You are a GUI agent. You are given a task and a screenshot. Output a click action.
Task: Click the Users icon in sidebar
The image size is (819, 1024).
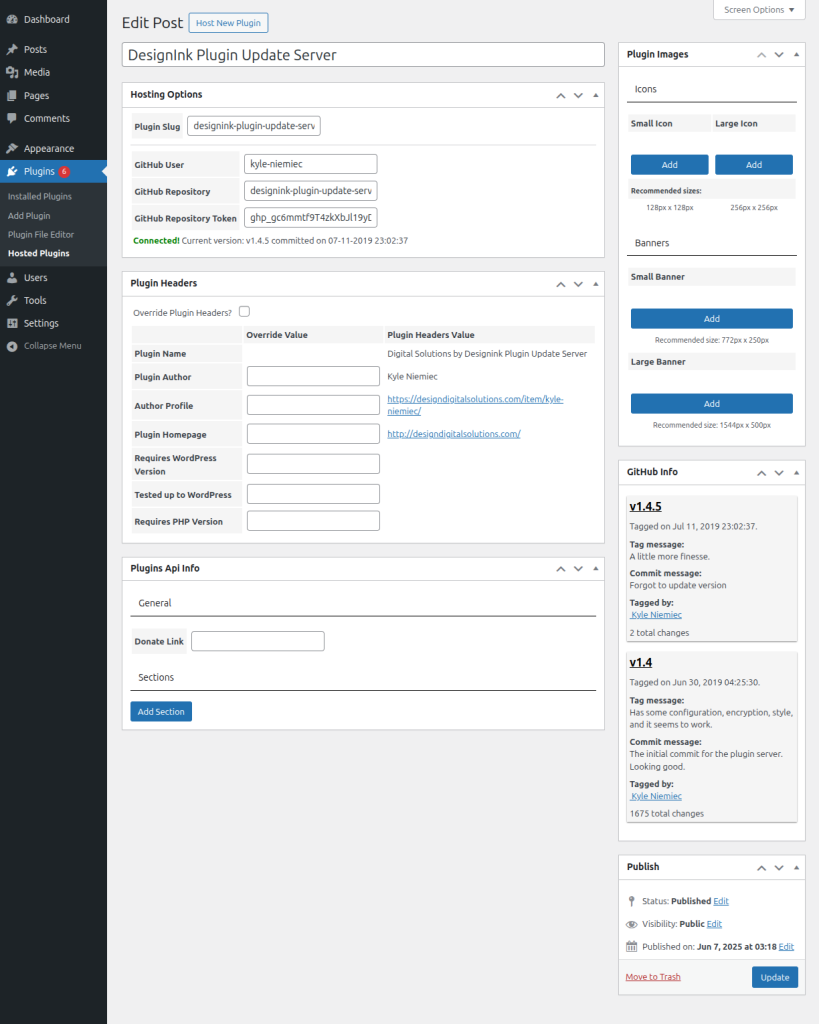pos(12,277)
